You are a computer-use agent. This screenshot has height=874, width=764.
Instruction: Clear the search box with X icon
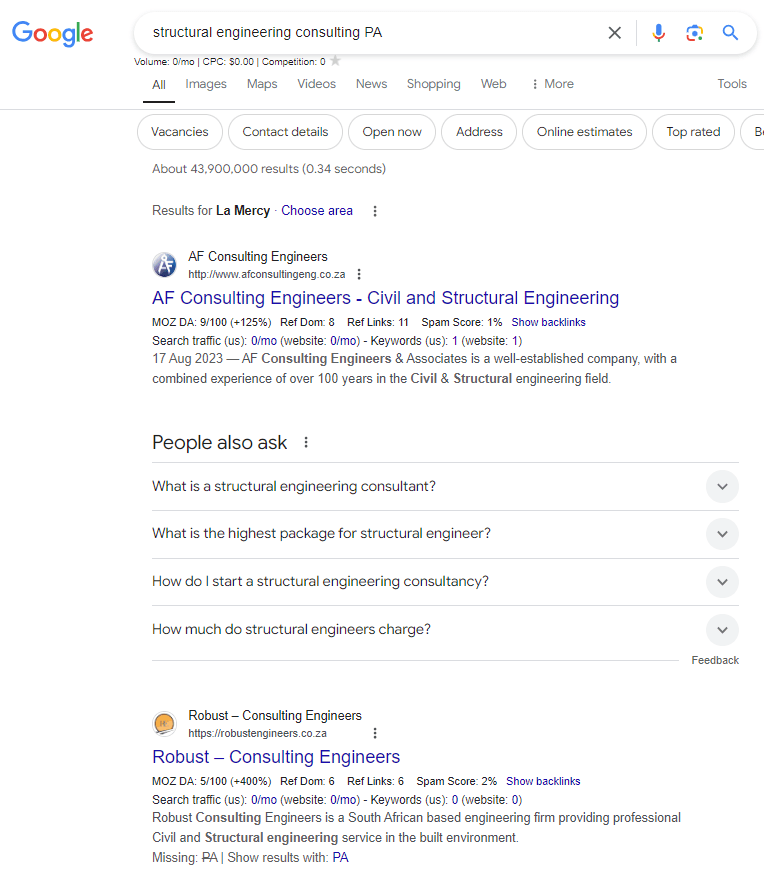point(615,33)
